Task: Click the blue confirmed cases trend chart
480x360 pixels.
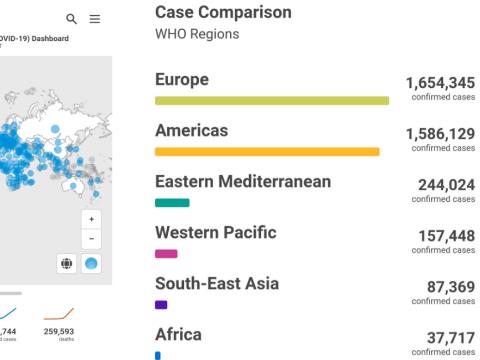Action: pos(7,314)
